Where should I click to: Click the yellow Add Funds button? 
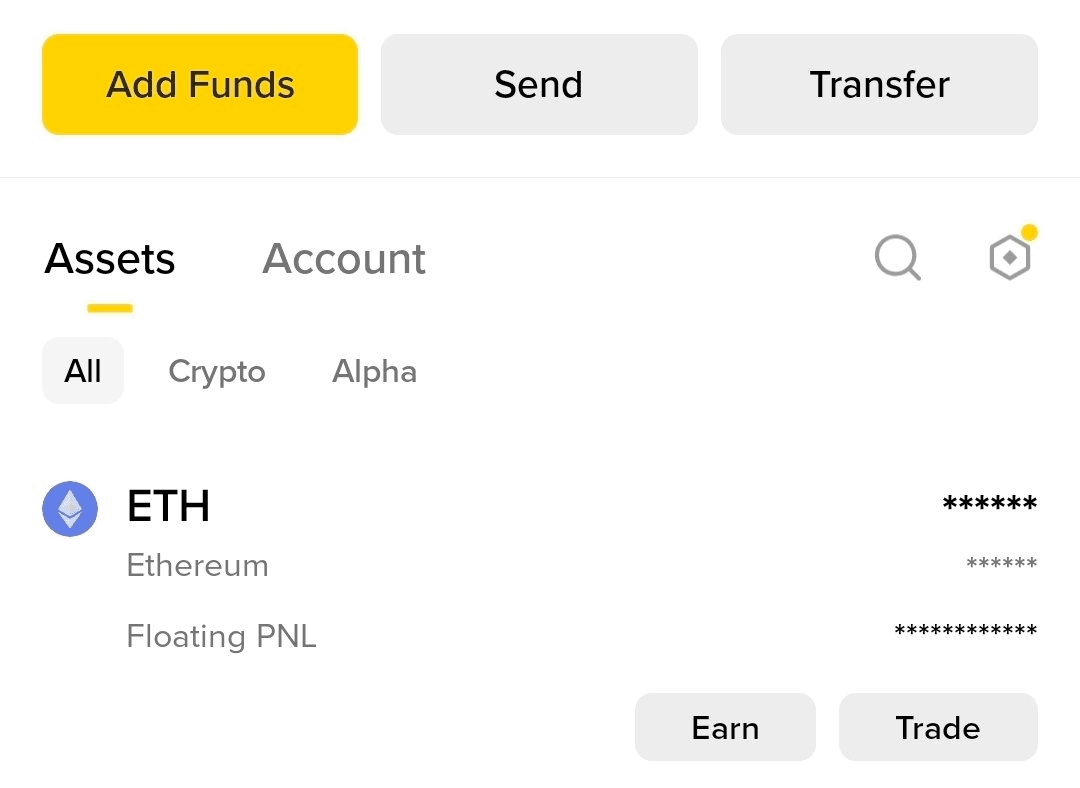[x=200, y=84]
